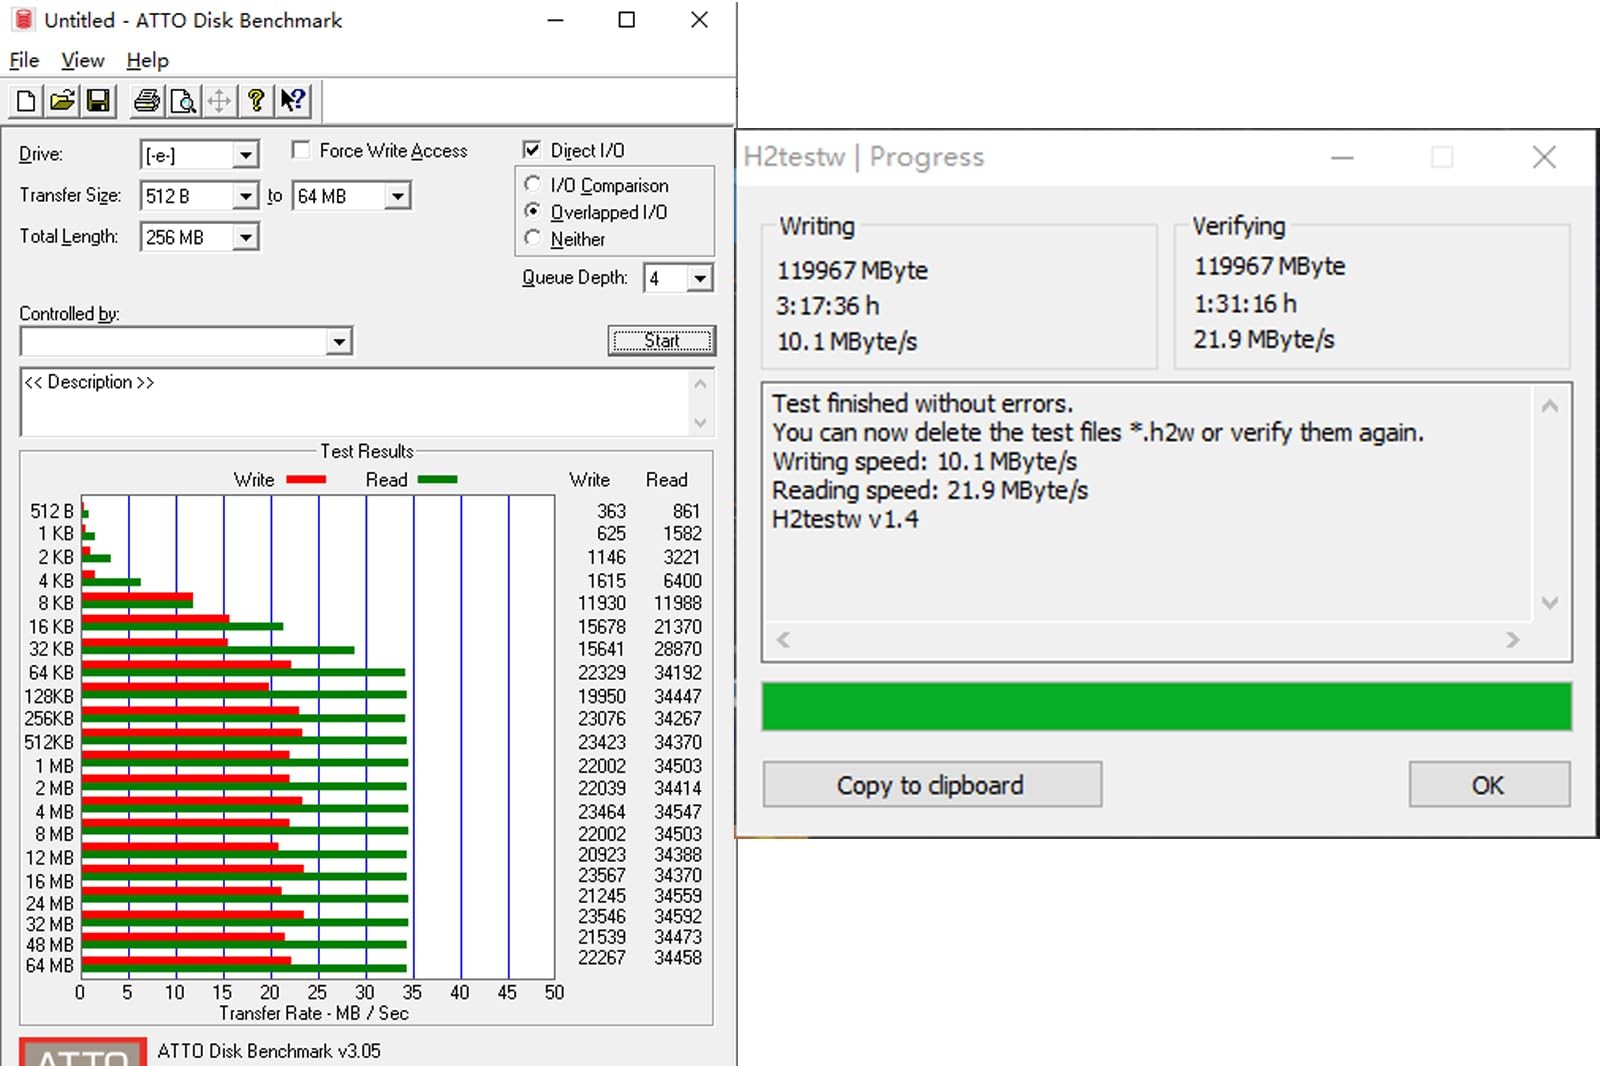Select the I/O Comparison radio button

(x=533, y=185)
